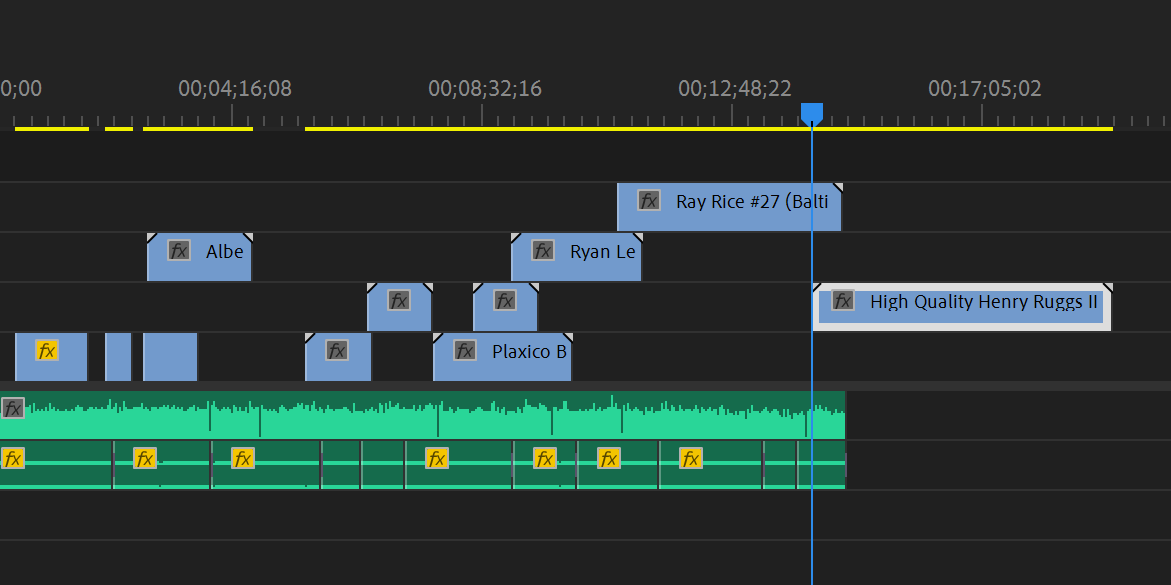Click the fx badge on the Albe clip

point(178,250)
